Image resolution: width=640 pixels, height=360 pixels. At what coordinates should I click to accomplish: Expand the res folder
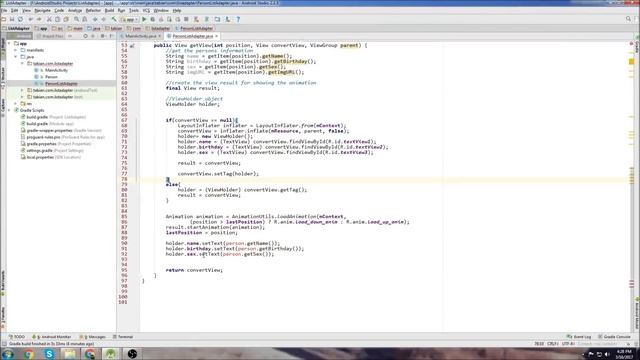click(16, 104)
